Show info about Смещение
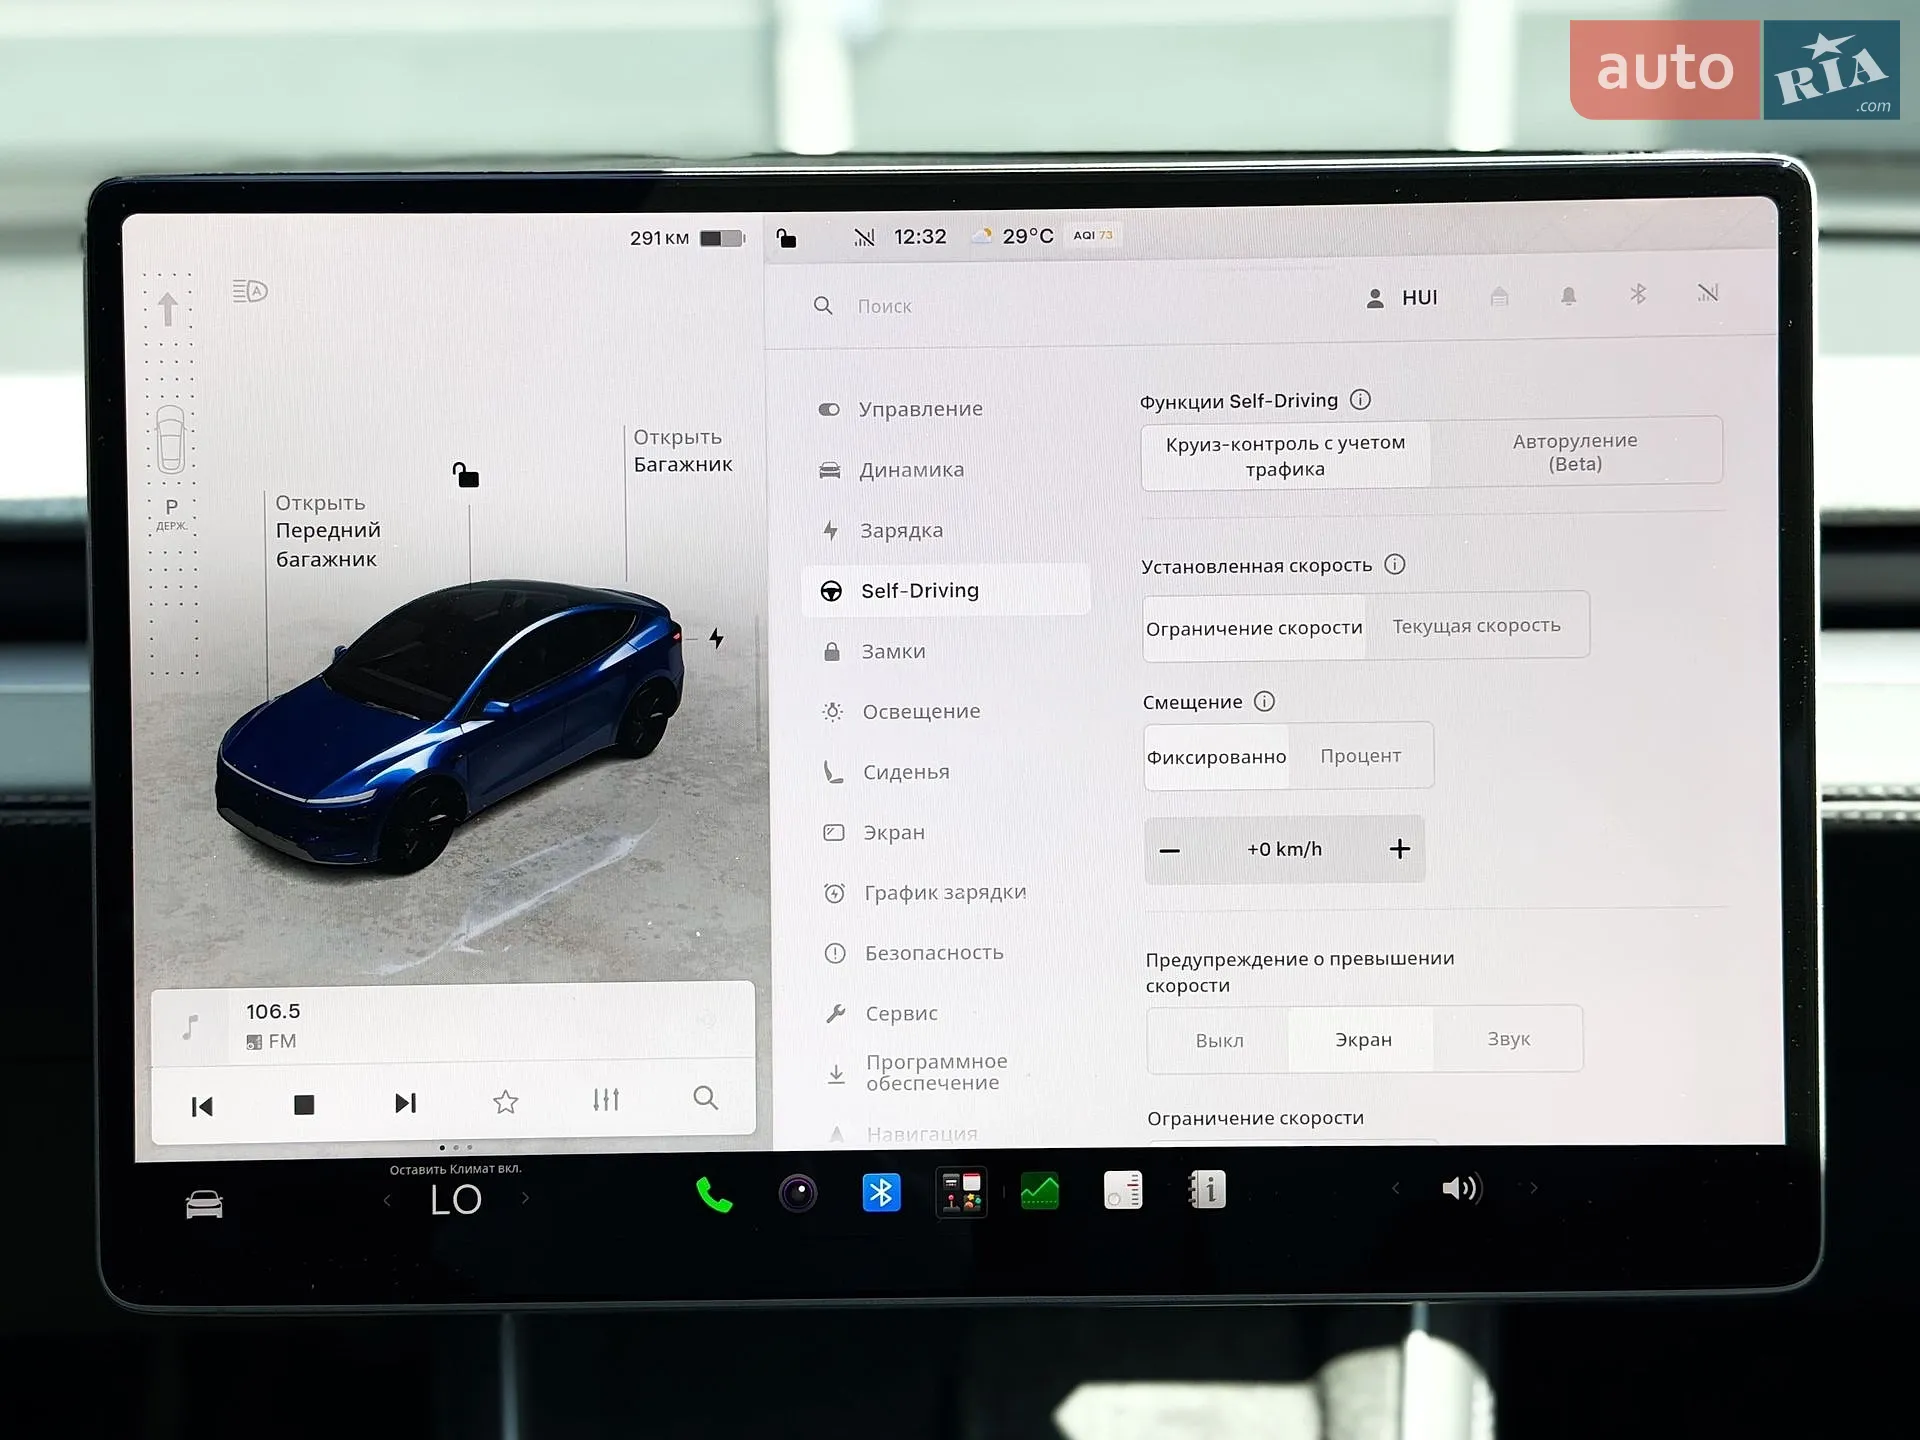The width and height of the screenshot is (1920, 1440). pyautogui.click(x=1265, y=701)
